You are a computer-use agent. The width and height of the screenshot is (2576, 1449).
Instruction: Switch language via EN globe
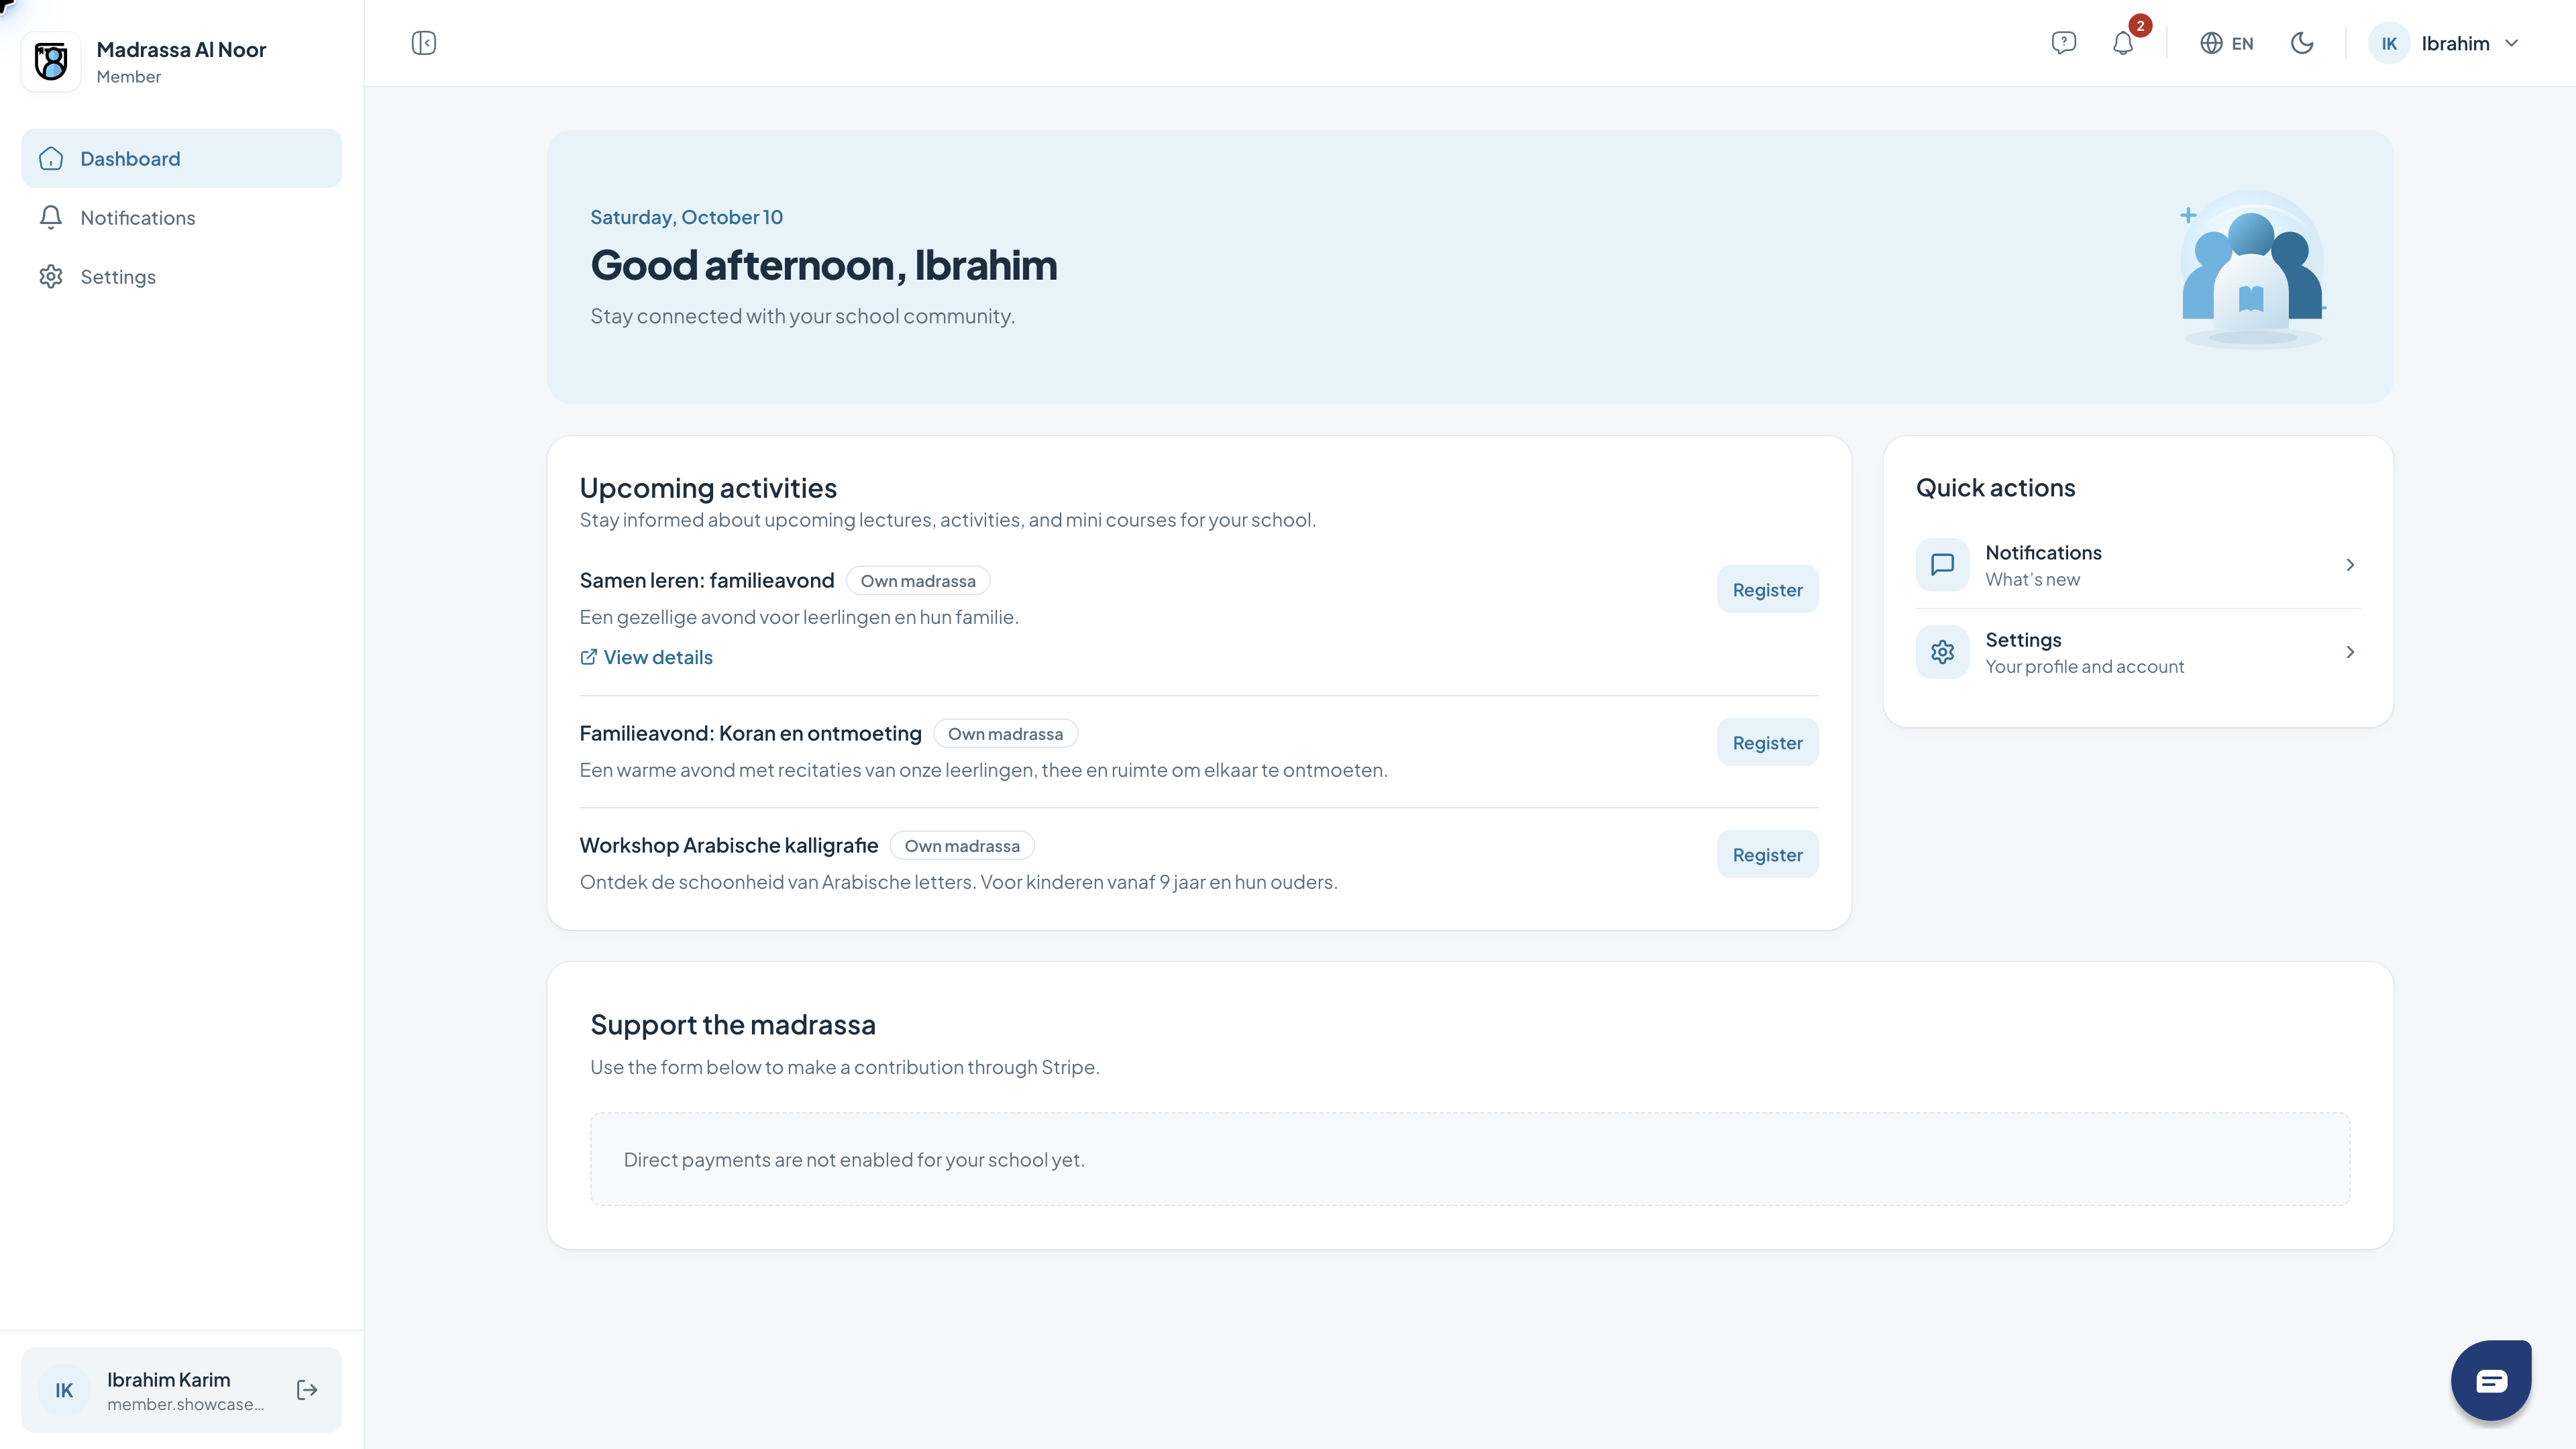coord(2226,43)
